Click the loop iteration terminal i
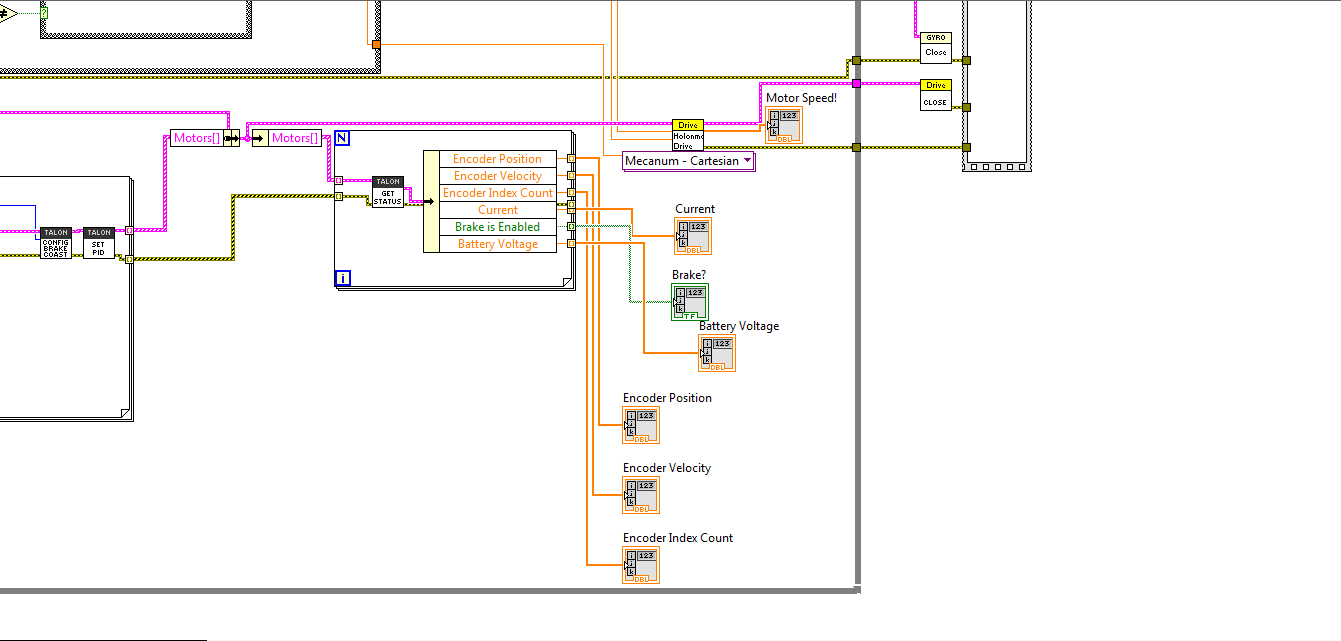This screenshot has height=641, width=1341. (343, 277)
